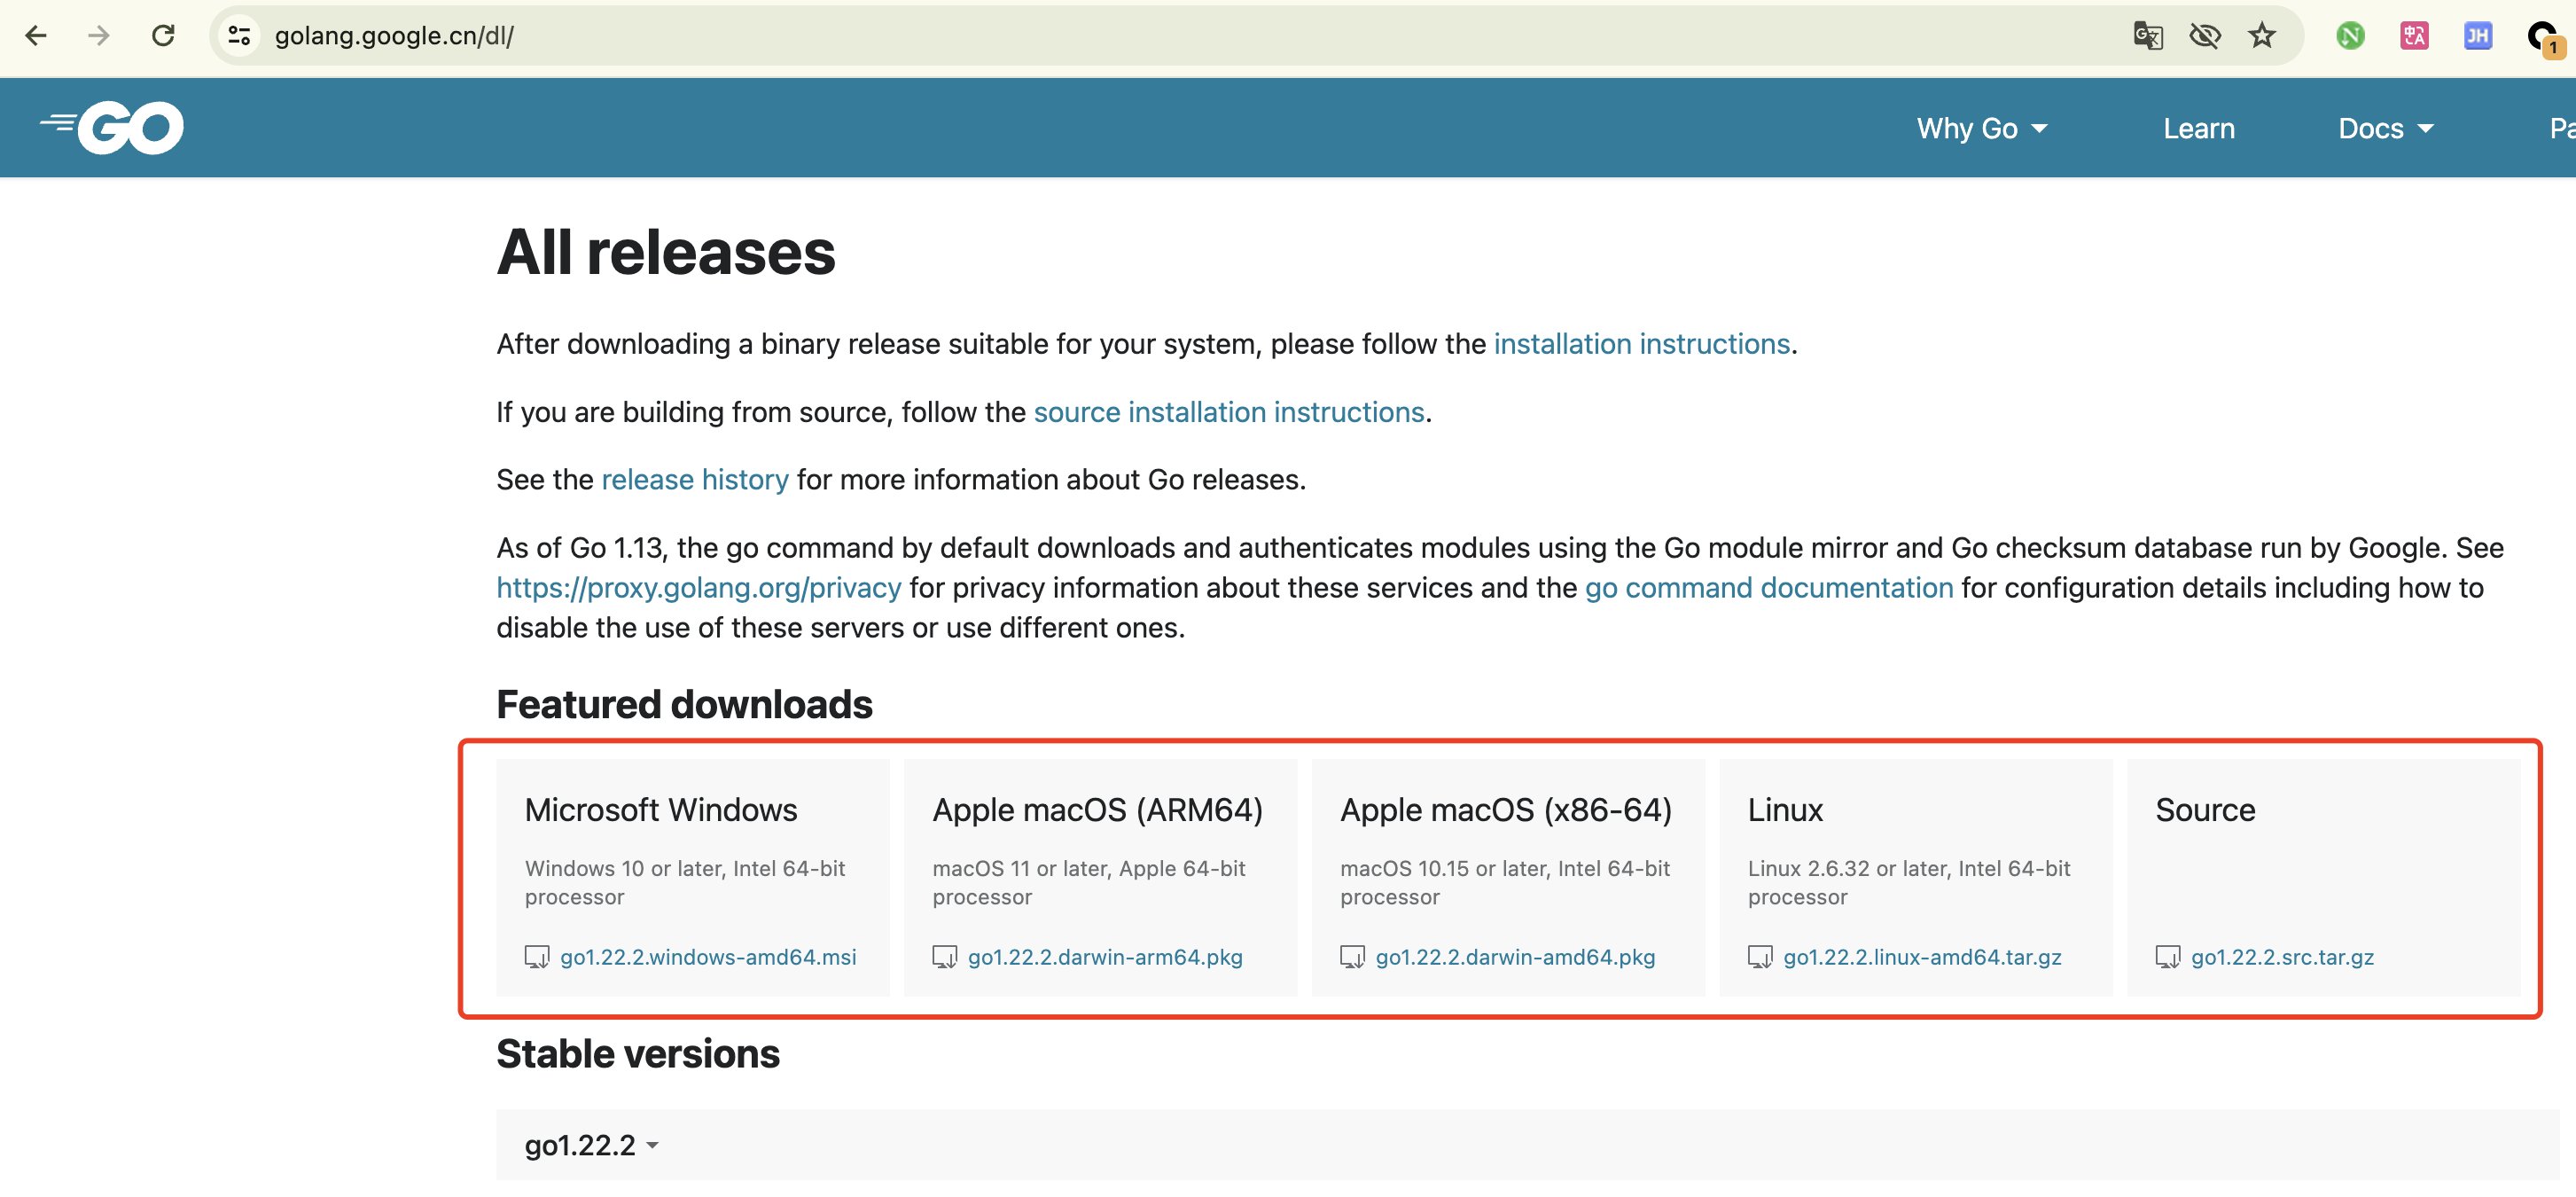Reload the page with refresh icon

163,36
